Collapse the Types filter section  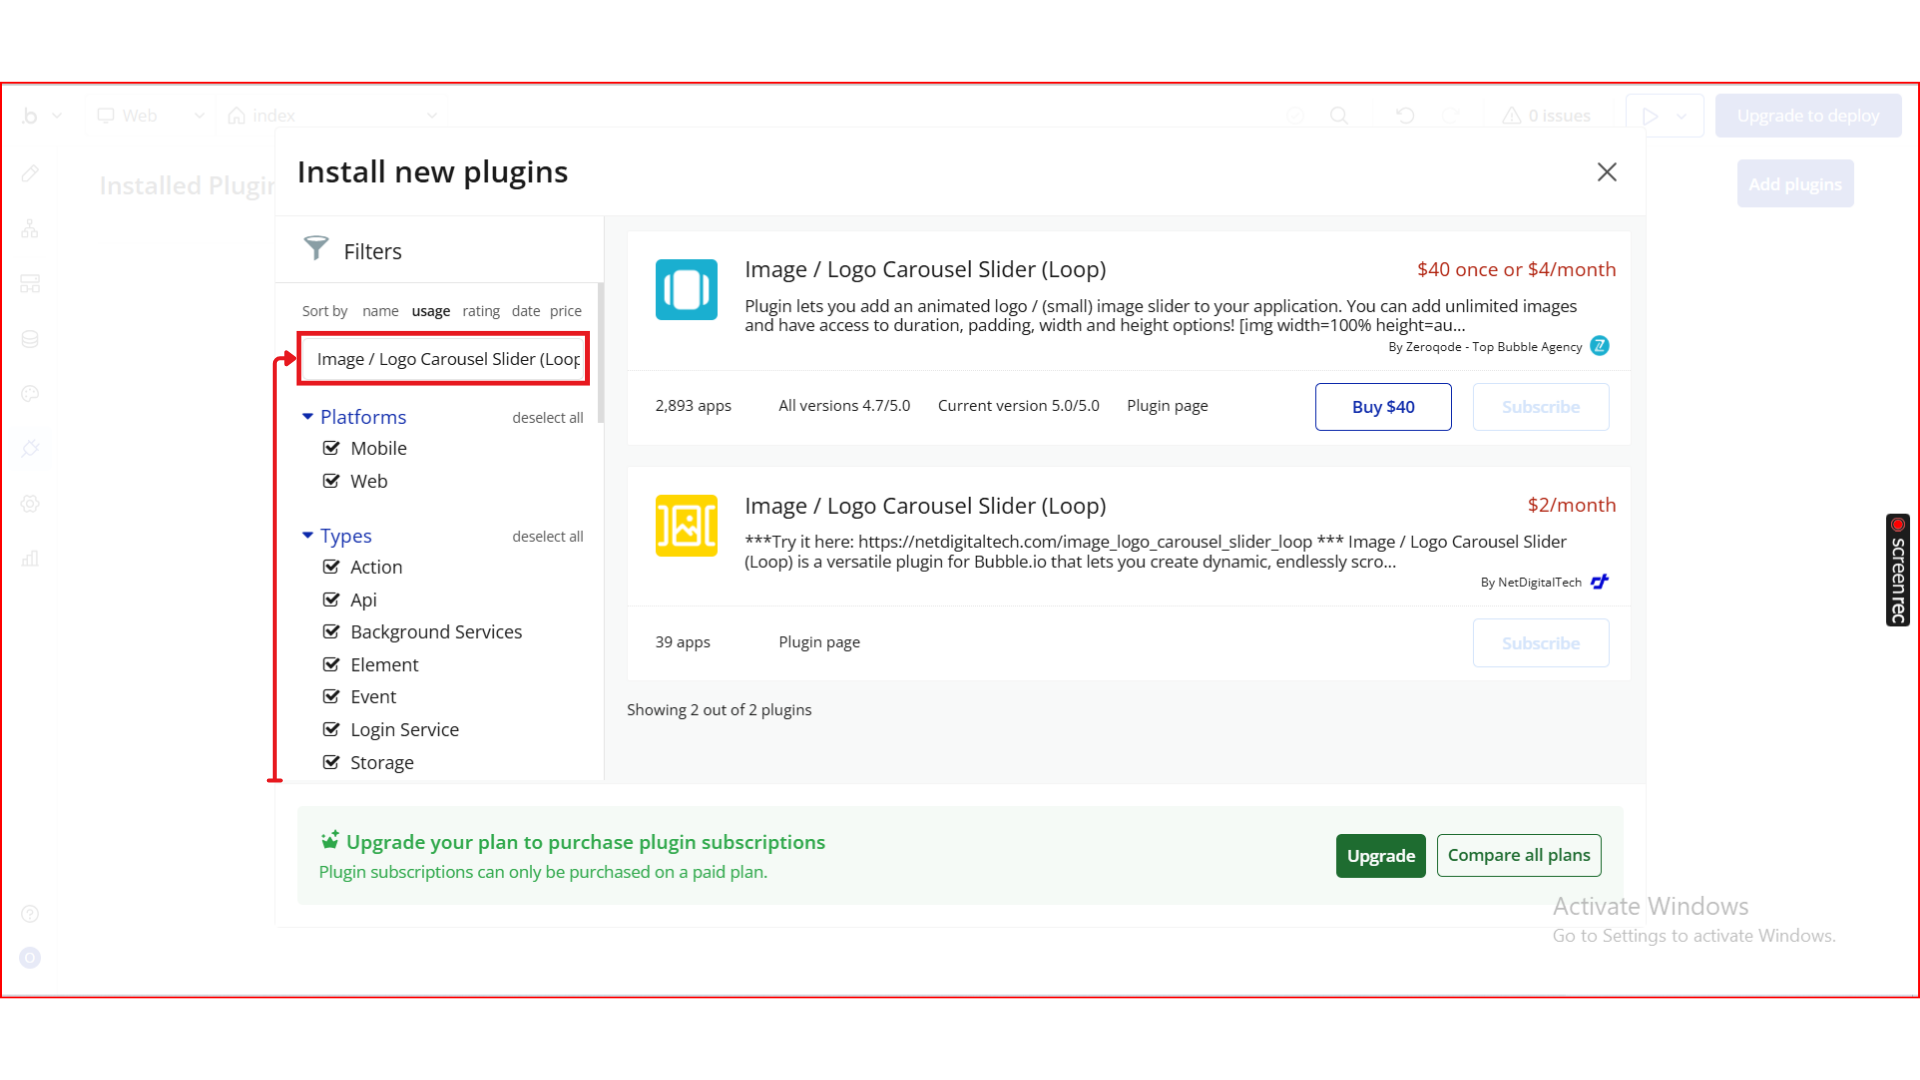click(x=308, y=536)
